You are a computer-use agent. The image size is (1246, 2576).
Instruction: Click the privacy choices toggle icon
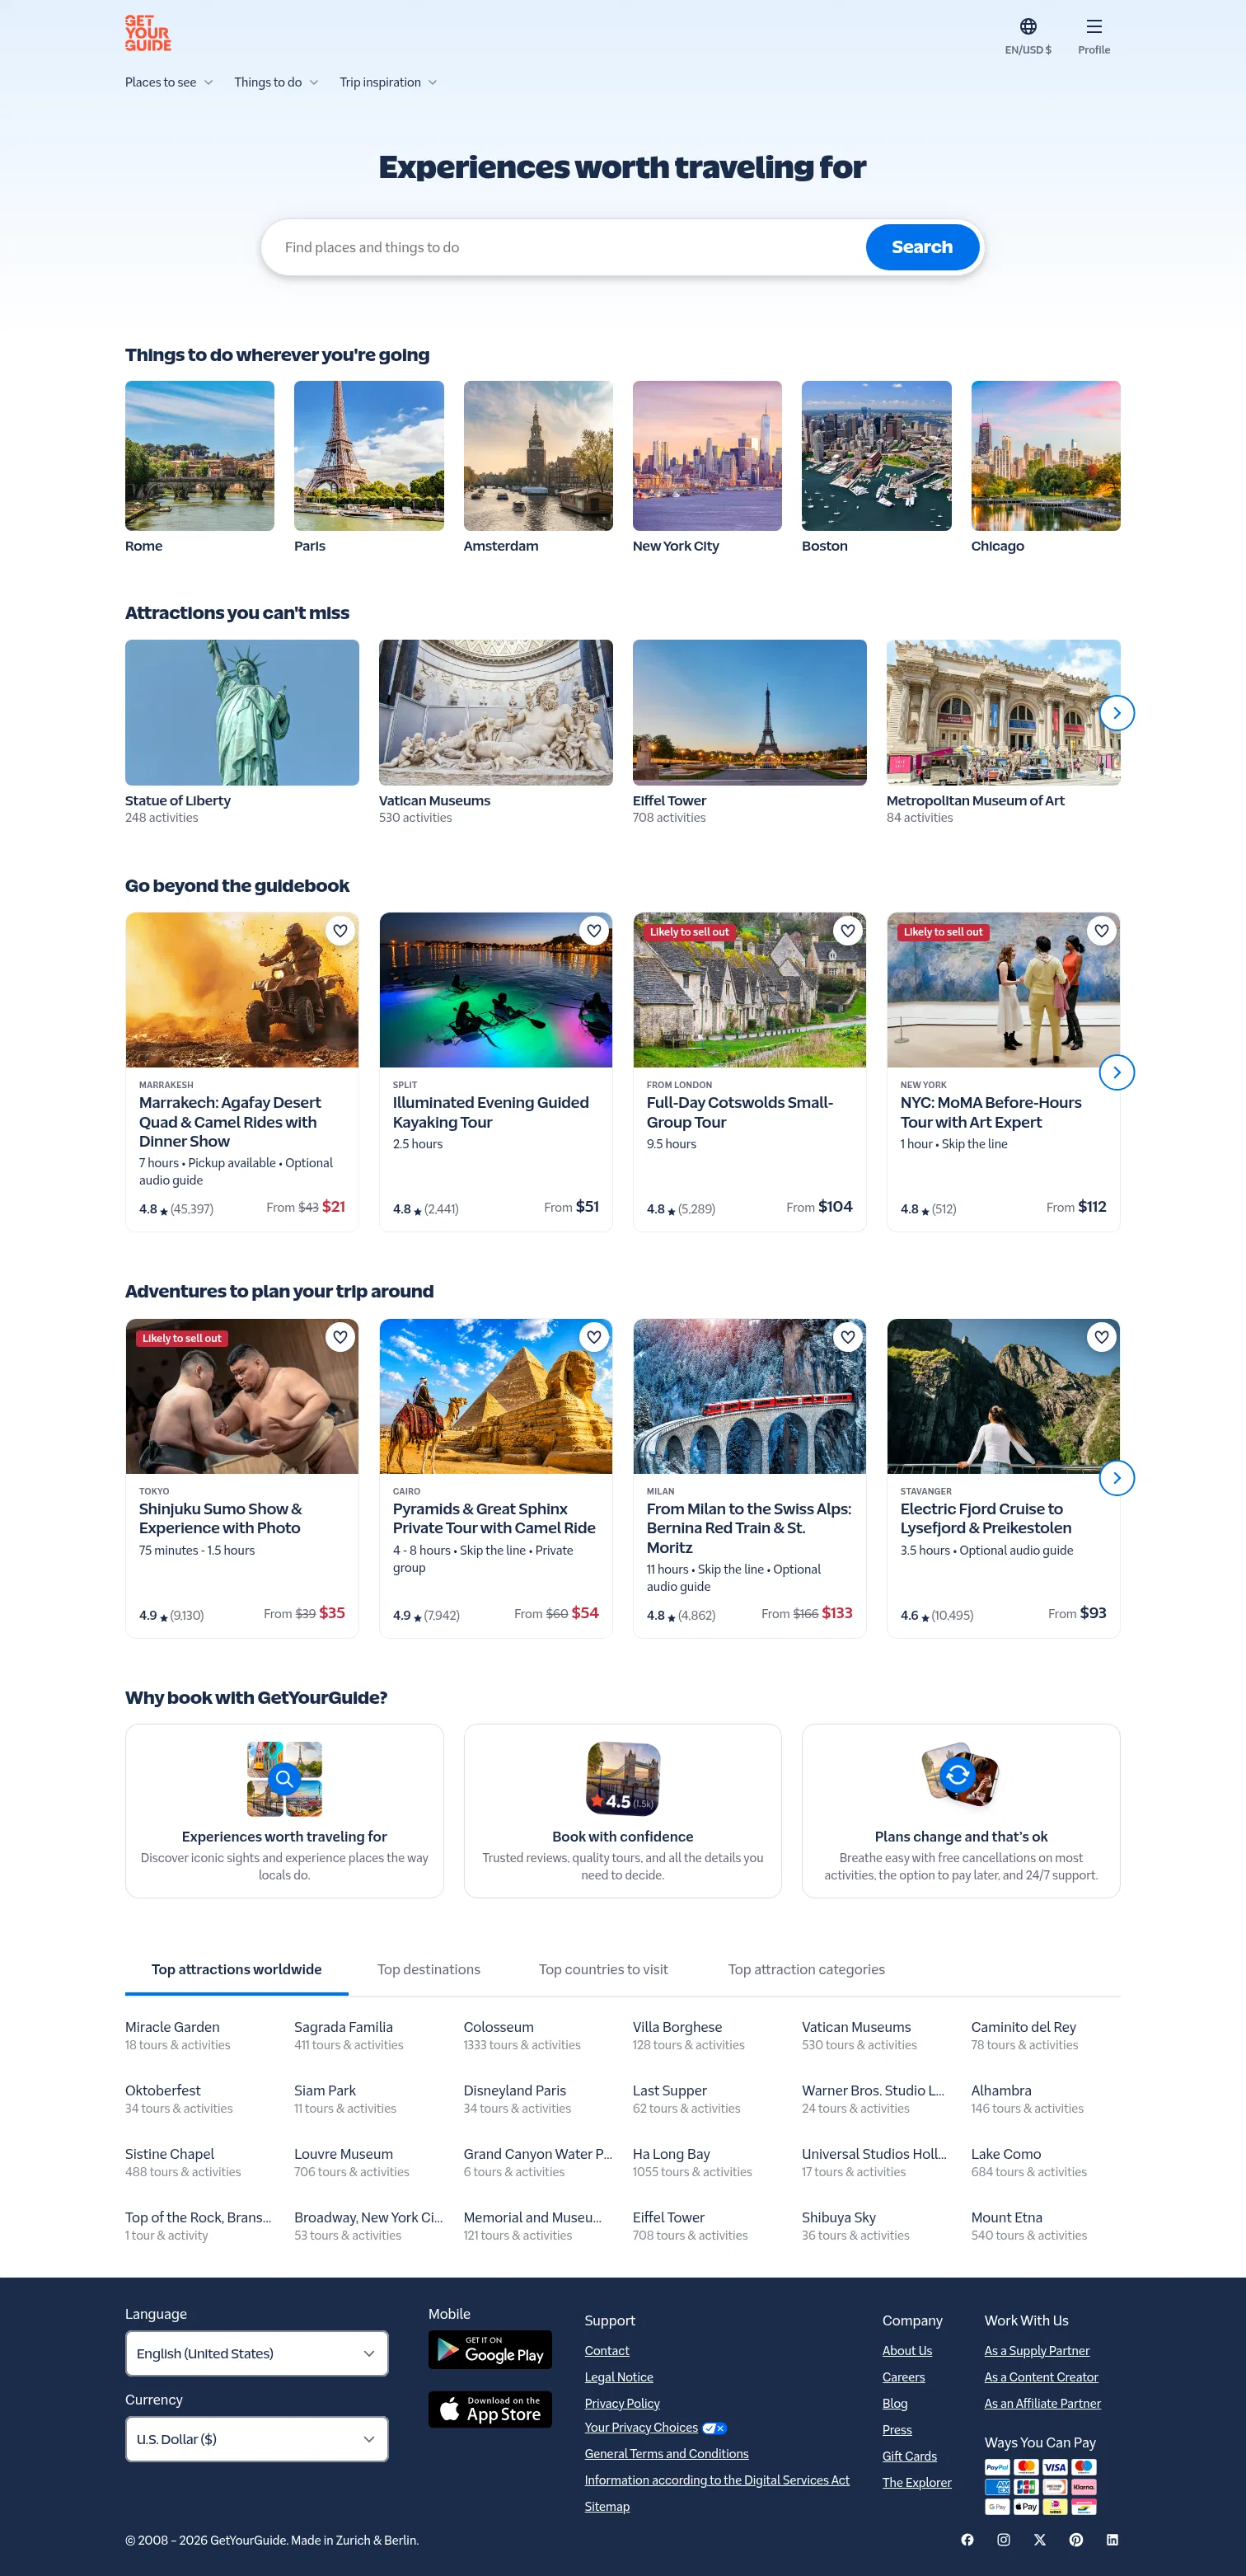point(714,2428)
